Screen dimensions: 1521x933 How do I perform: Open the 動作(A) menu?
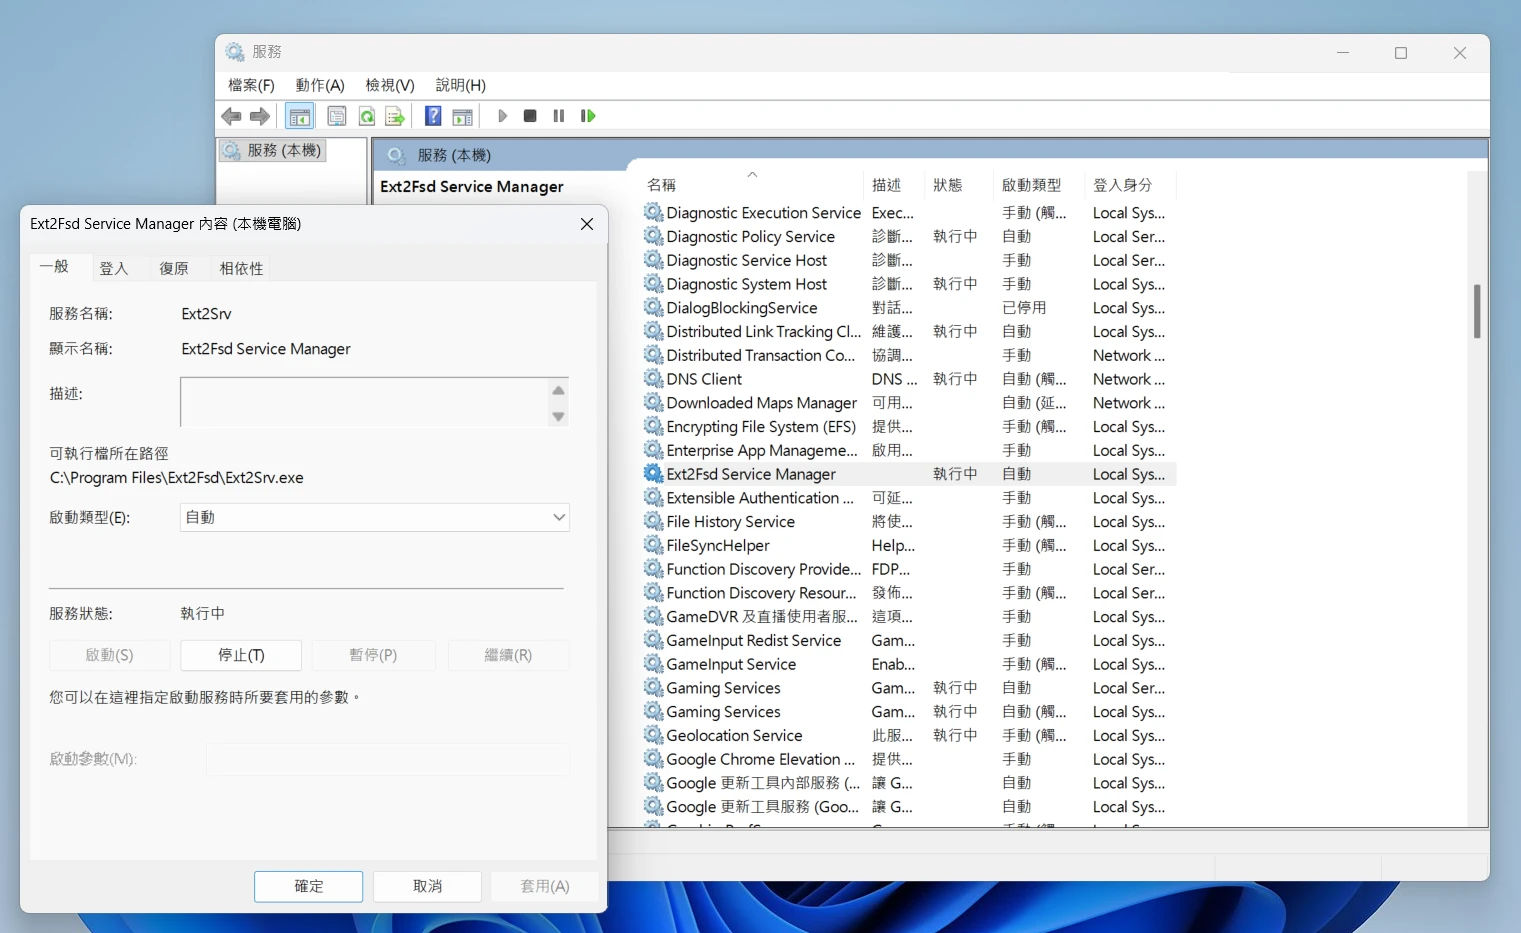(320, 85)
